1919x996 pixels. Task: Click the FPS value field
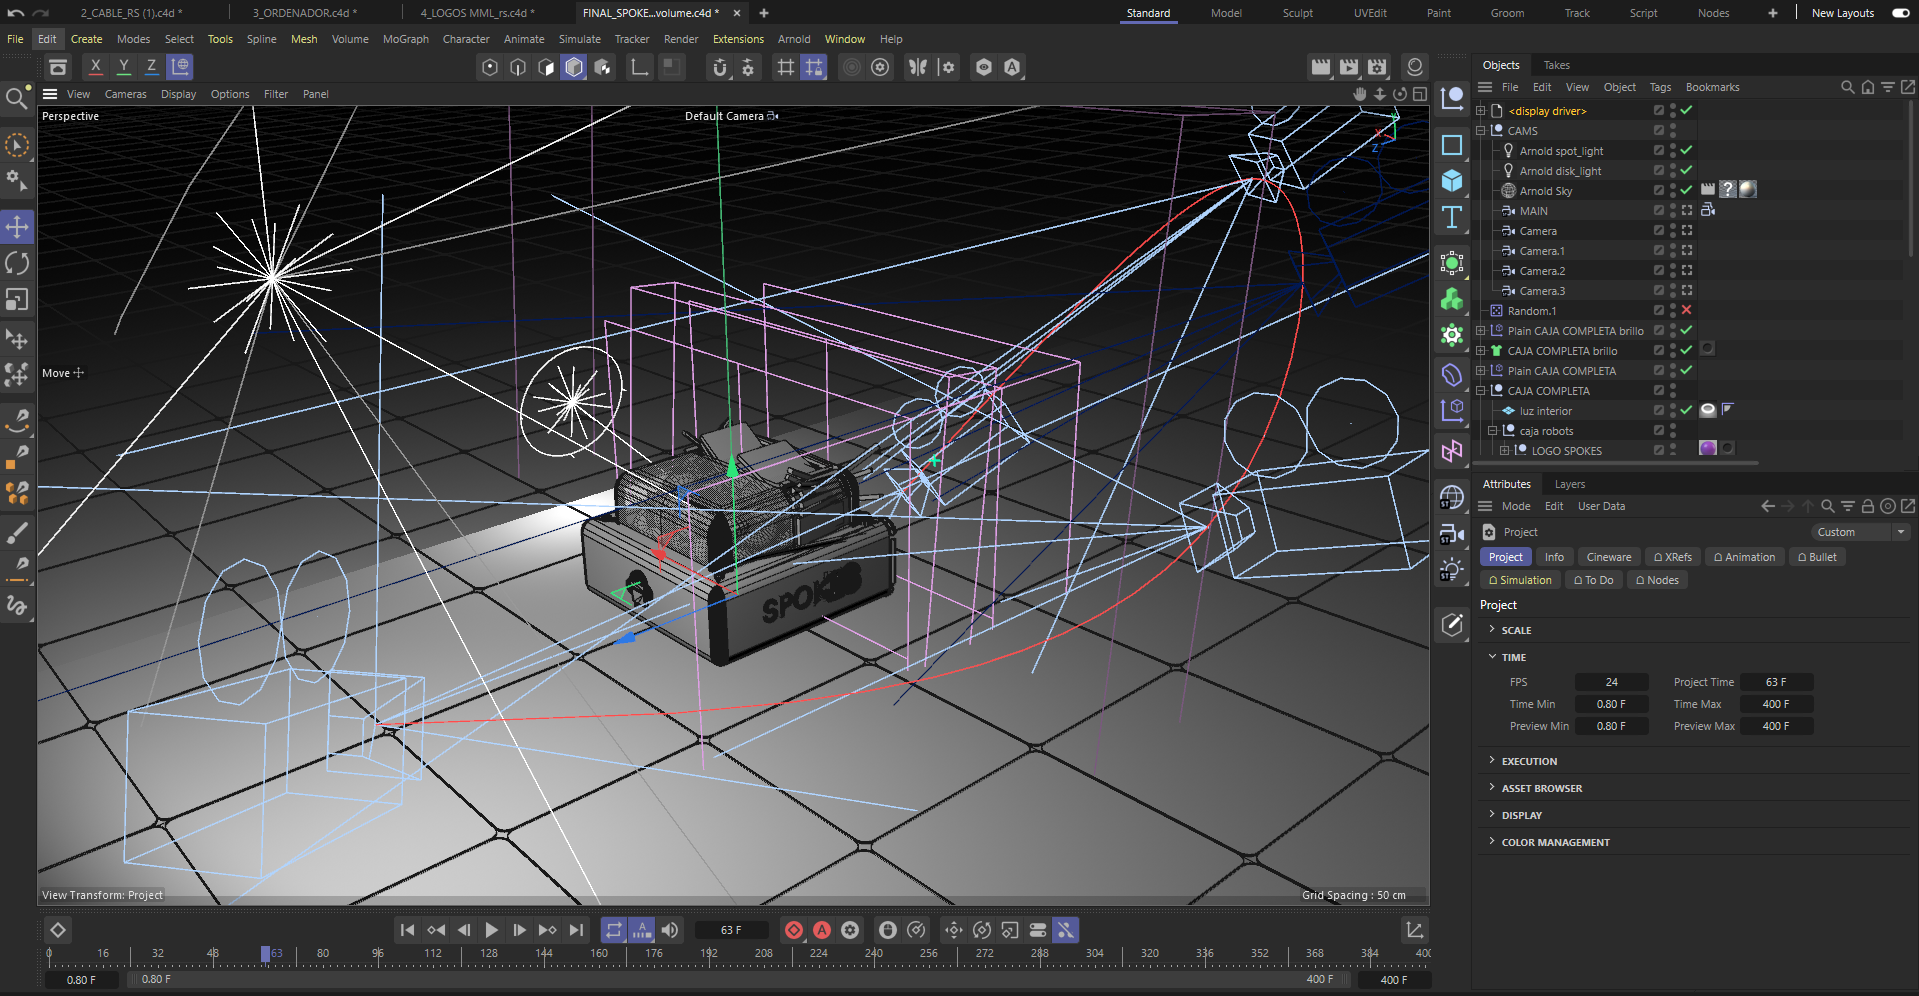1611,682
